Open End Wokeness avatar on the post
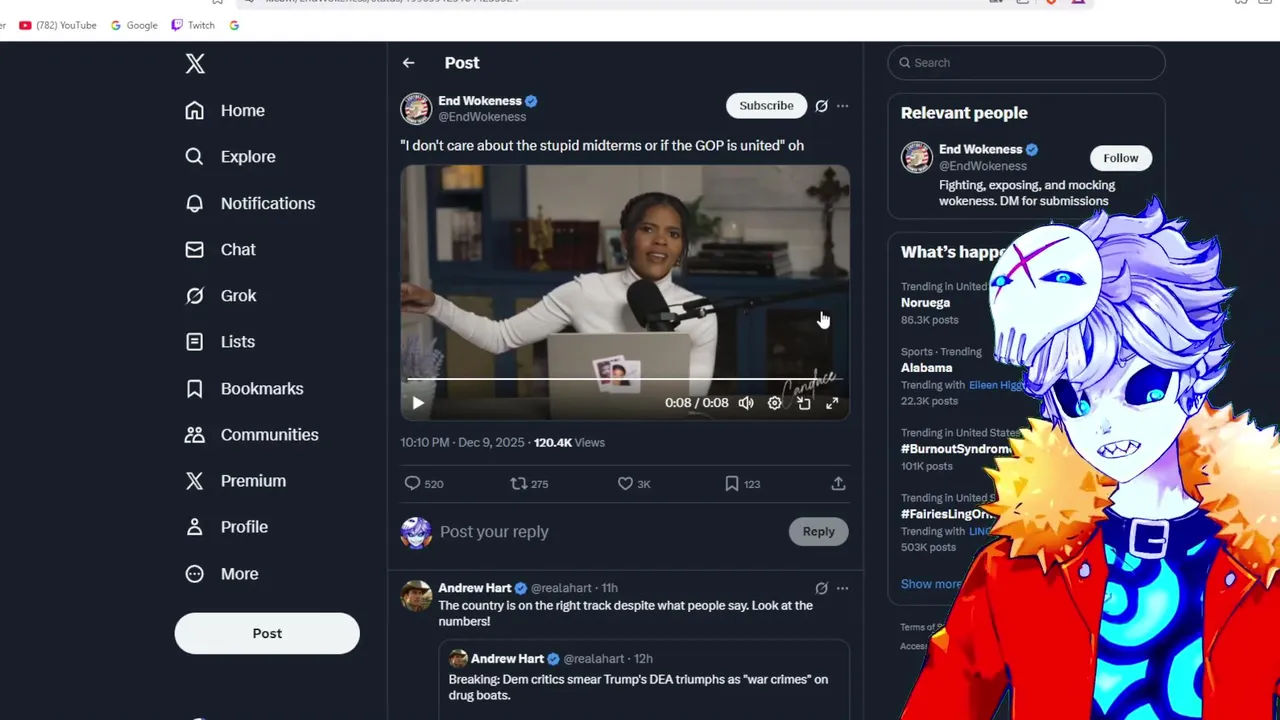Image resolution: width=1280 pixels, height=720 pixels. [x=416, y=108]
